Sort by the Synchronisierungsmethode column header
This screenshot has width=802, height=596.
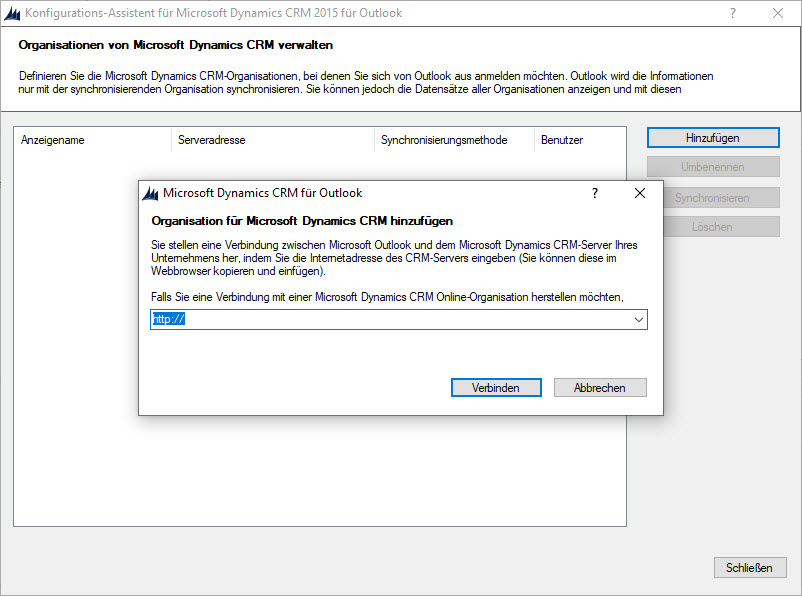(454, 140)
